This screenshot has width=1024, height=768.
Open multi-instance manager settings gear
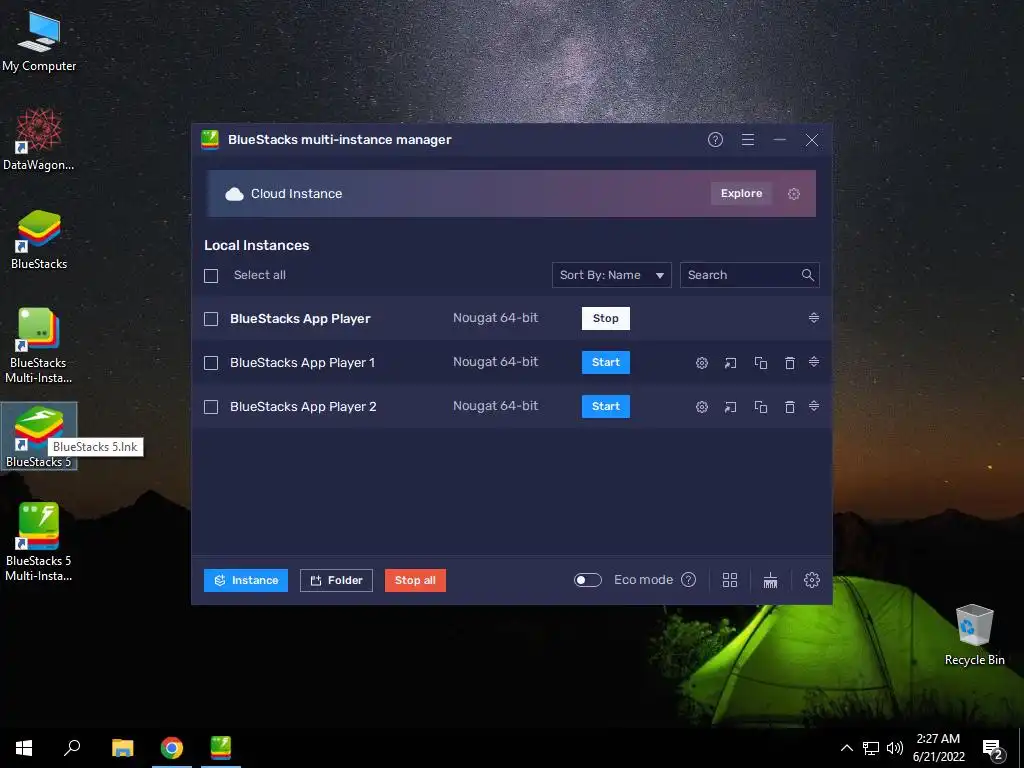[x=812, y=580]
